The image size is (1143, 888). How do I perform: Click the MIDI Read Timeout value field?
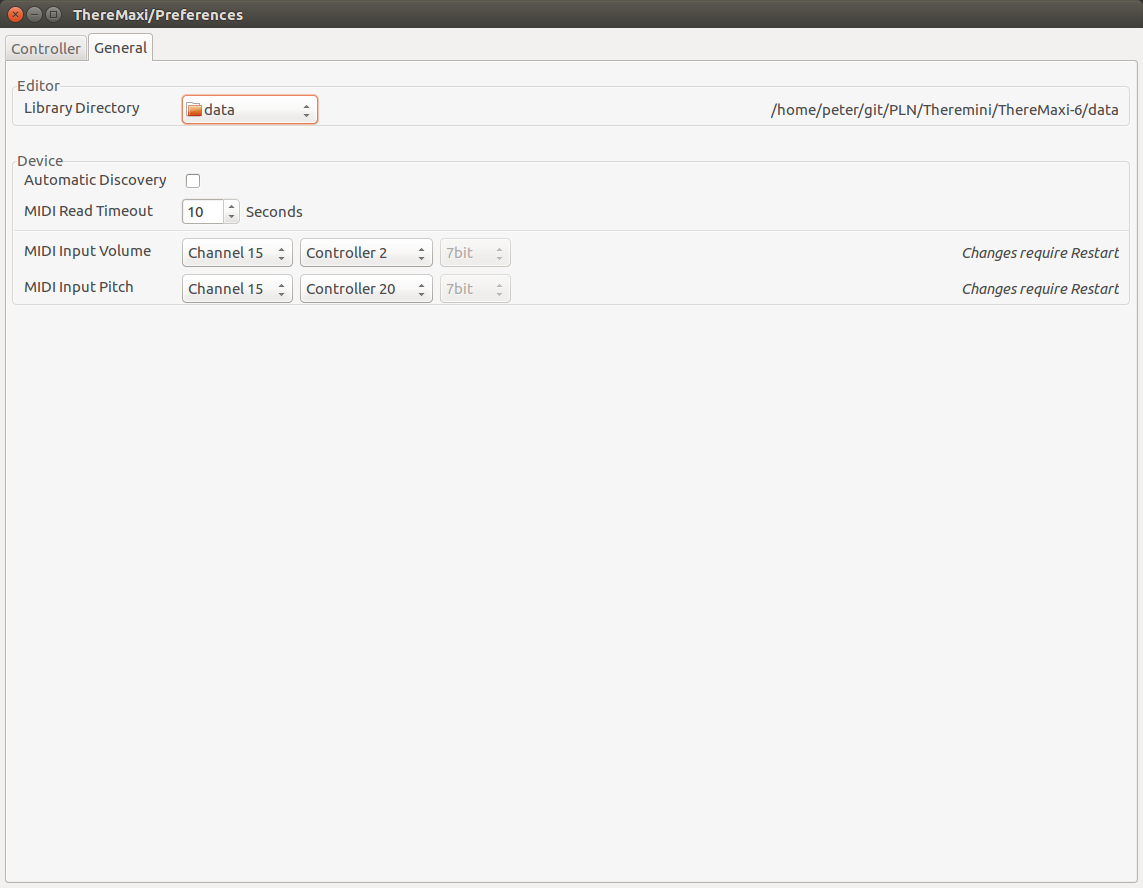point(203,212)
